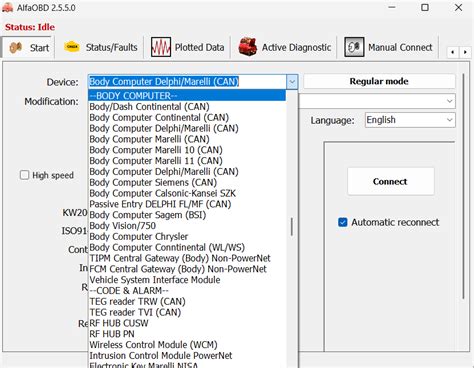Select Body/Dash Continental (CAN)
This screenshot has width=474, height=368.
(187, 107)
